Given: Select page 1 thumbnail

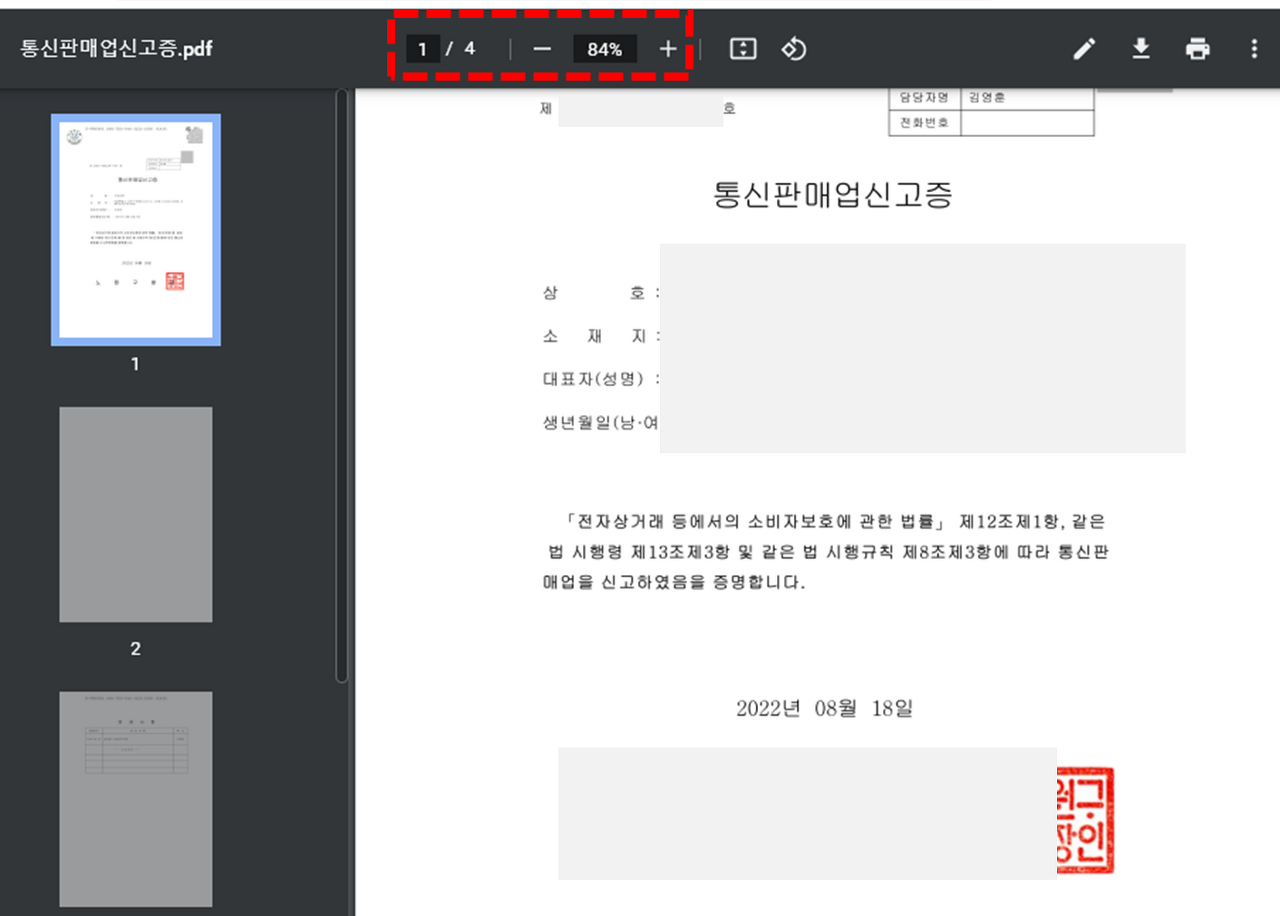Looking at the screenshot, I should click(136, 230).
